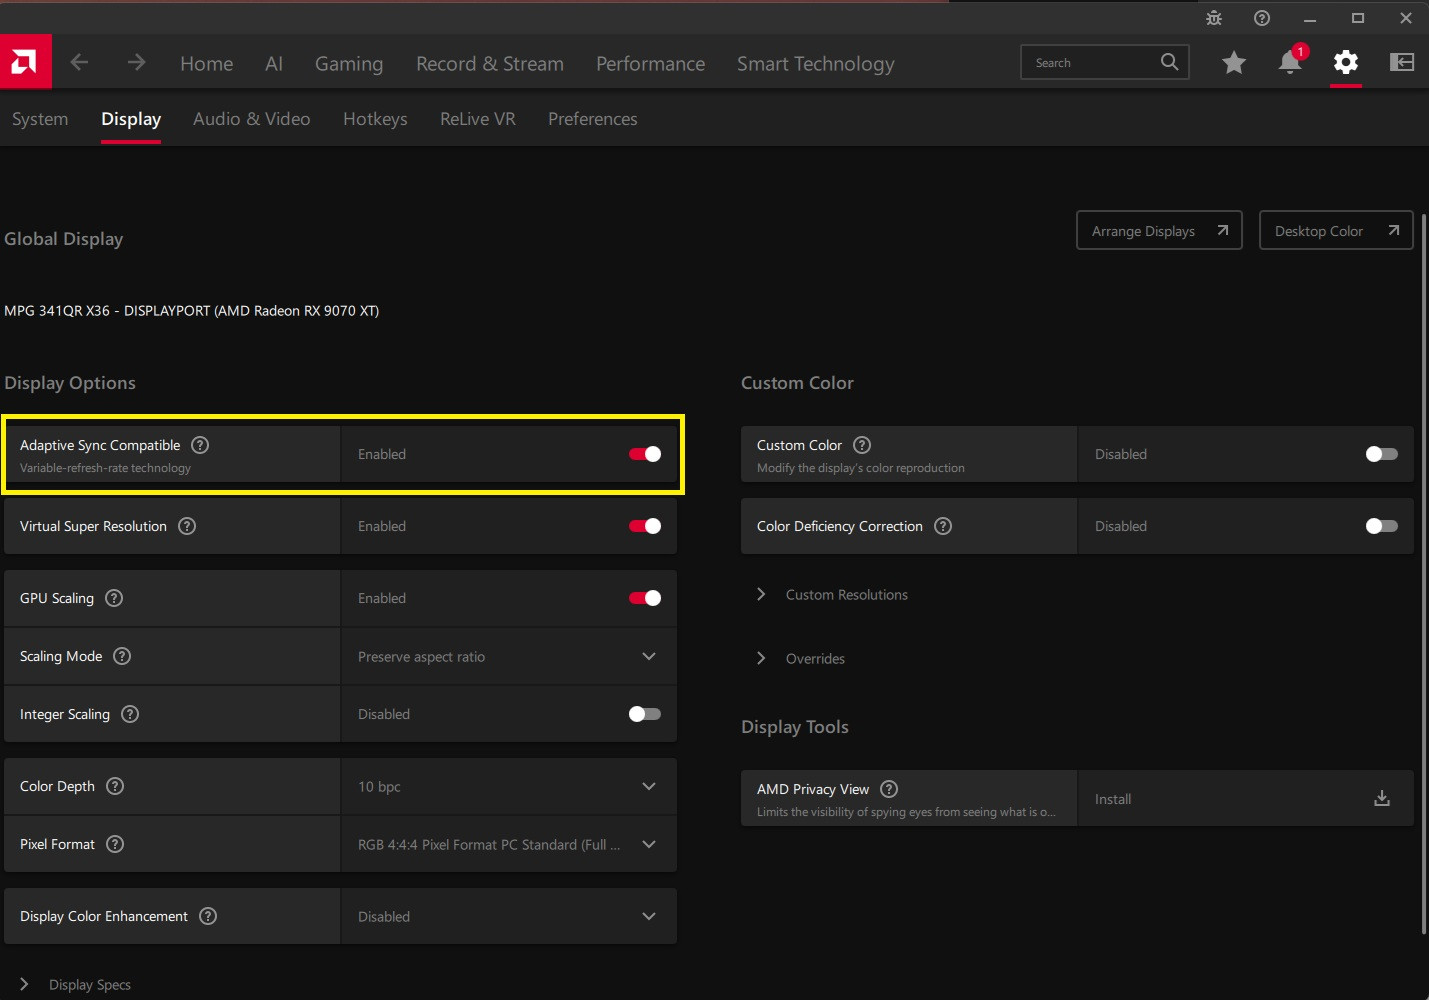Open Display Color Enhancement dropdown

pos(509,916)
